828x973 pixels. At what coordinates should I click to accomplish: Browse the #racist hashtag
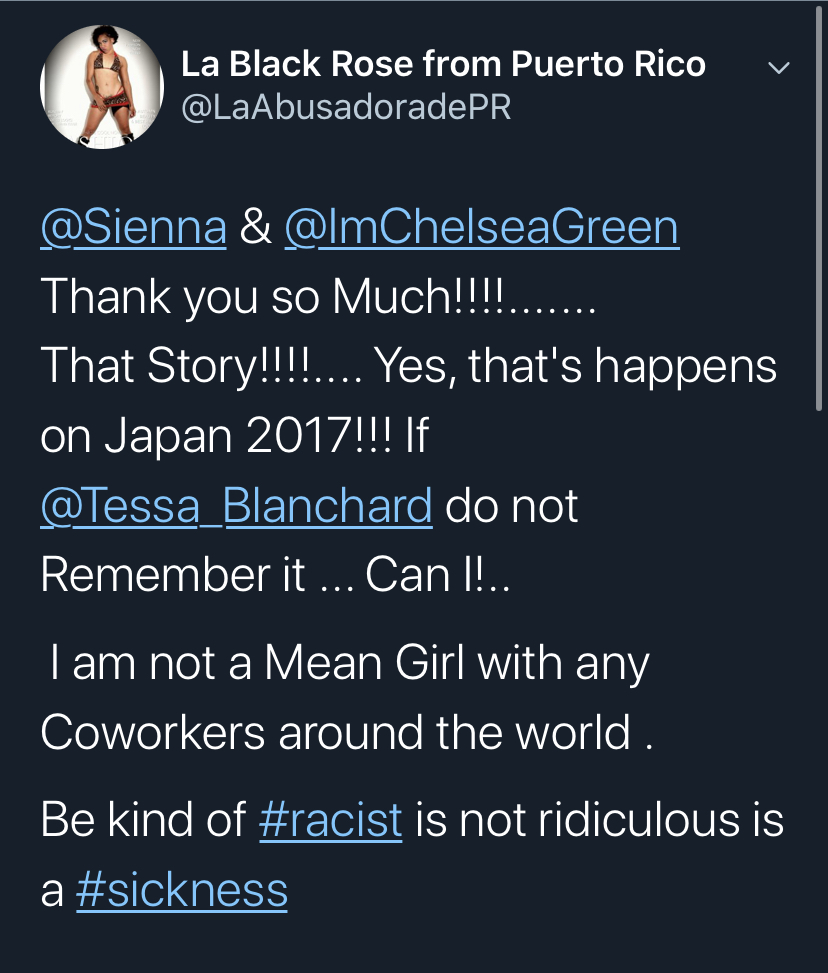tap(330, 820)
